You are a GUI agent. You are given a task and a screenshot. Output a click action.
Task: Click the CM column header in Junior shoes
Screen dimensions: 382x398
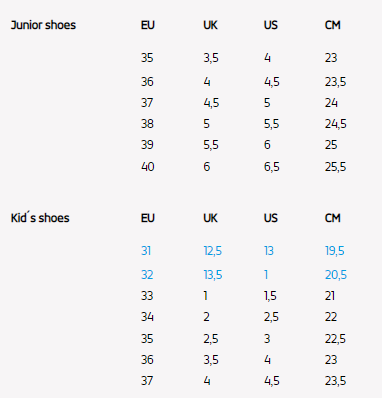333,25
